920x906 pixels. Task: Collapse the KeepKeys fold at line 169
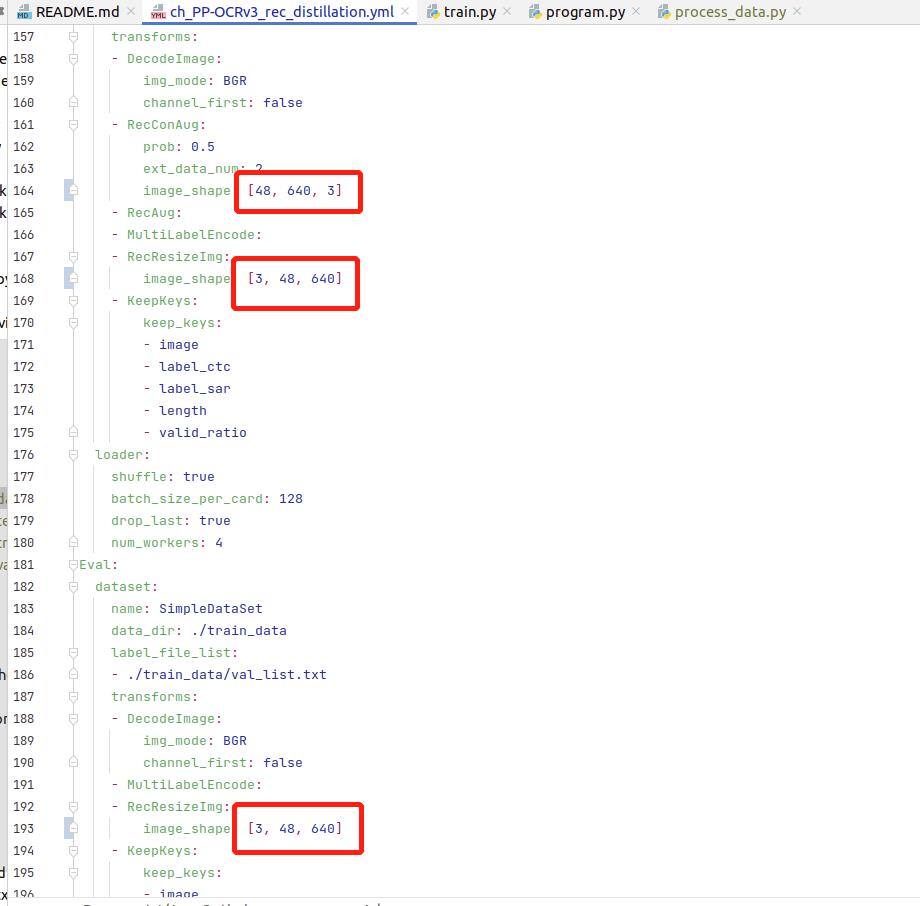(73, 300)
